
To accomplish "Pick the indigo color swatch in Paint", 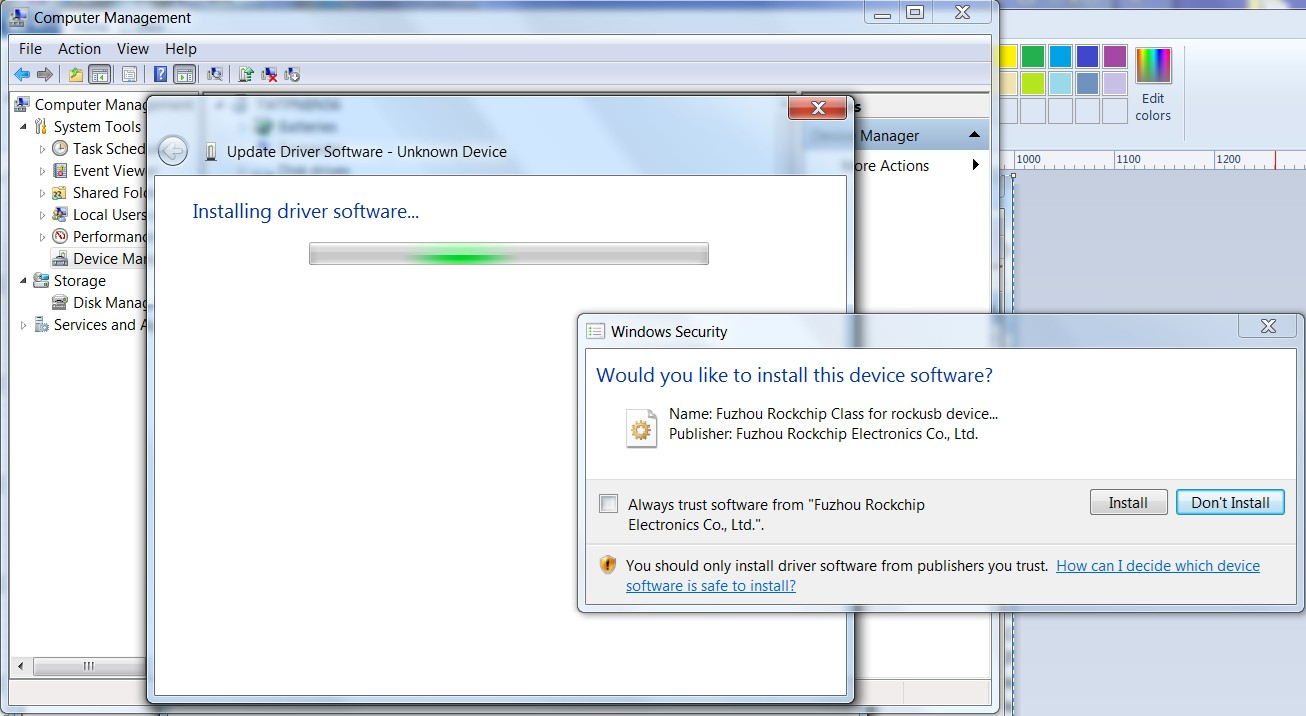I will pyautogui.click(x=1087, y=56).
